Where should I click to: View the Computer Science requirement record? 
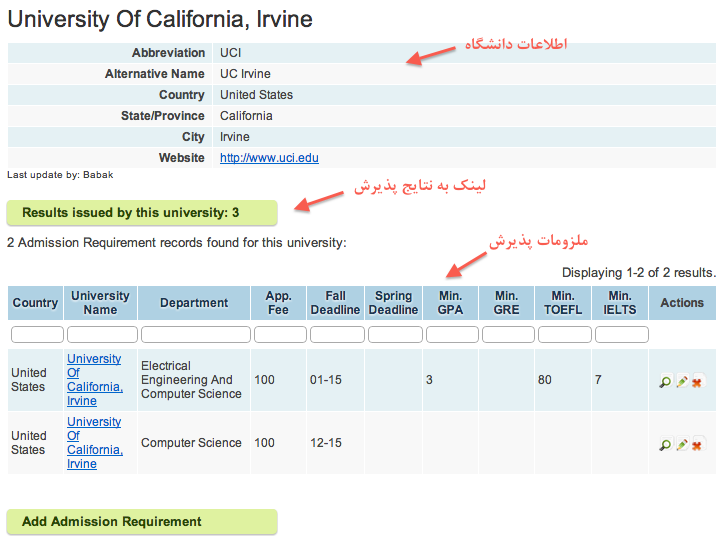click(x=665, y=444)
